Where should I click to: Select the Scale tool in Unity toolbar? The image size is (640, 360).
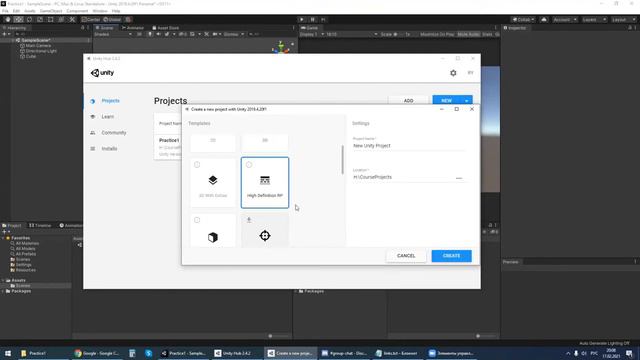click(40, 20)
